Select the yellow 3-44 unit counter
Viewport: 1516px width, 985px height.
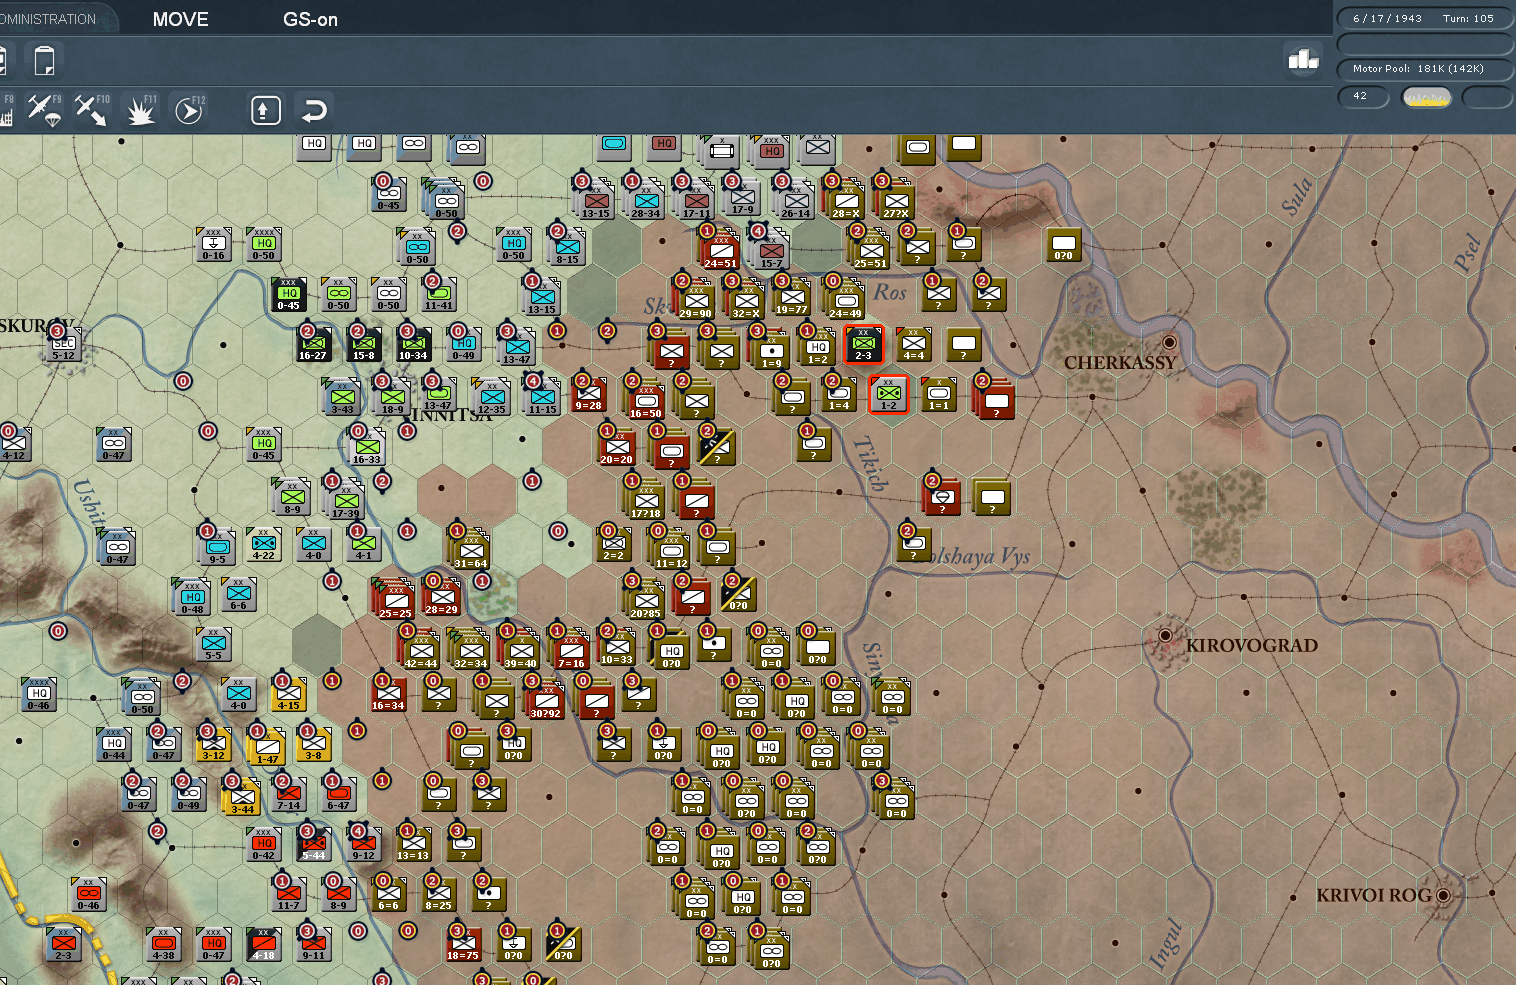241,796
